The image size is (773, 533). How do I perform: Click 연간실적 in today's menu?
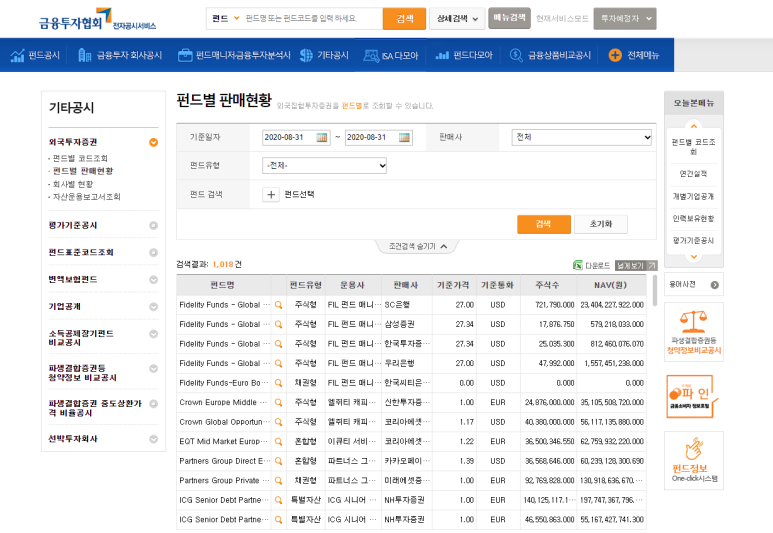[x=693, y=174]
